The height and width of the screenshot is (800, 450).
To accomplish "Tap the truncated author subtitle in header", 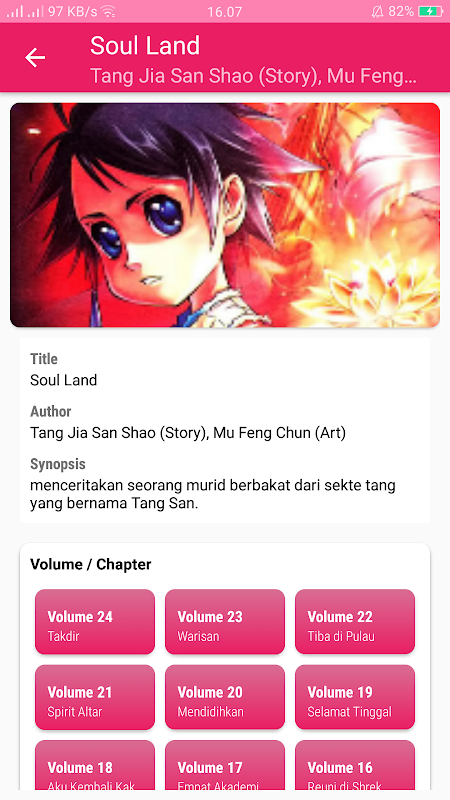I will pos(254,76).
